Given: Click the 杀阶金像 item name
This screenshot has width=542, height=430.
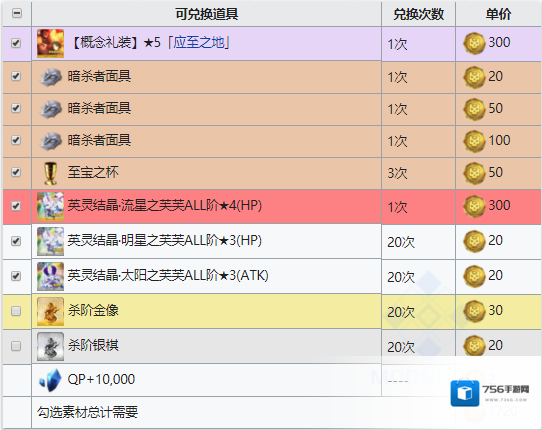Looking at the screenshot, I should click(x=93, y=310).
